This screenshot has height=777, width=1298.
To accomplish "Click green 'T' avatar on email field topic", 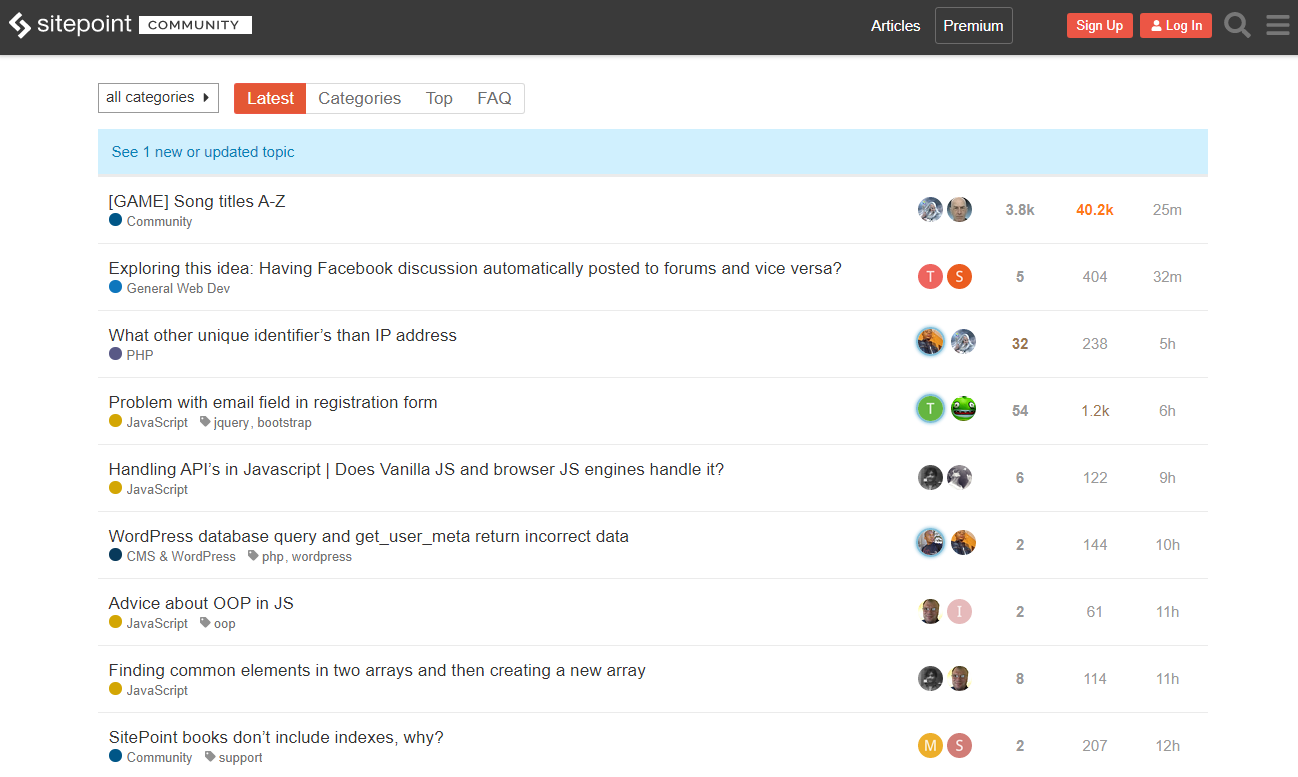I will [930, 409].
